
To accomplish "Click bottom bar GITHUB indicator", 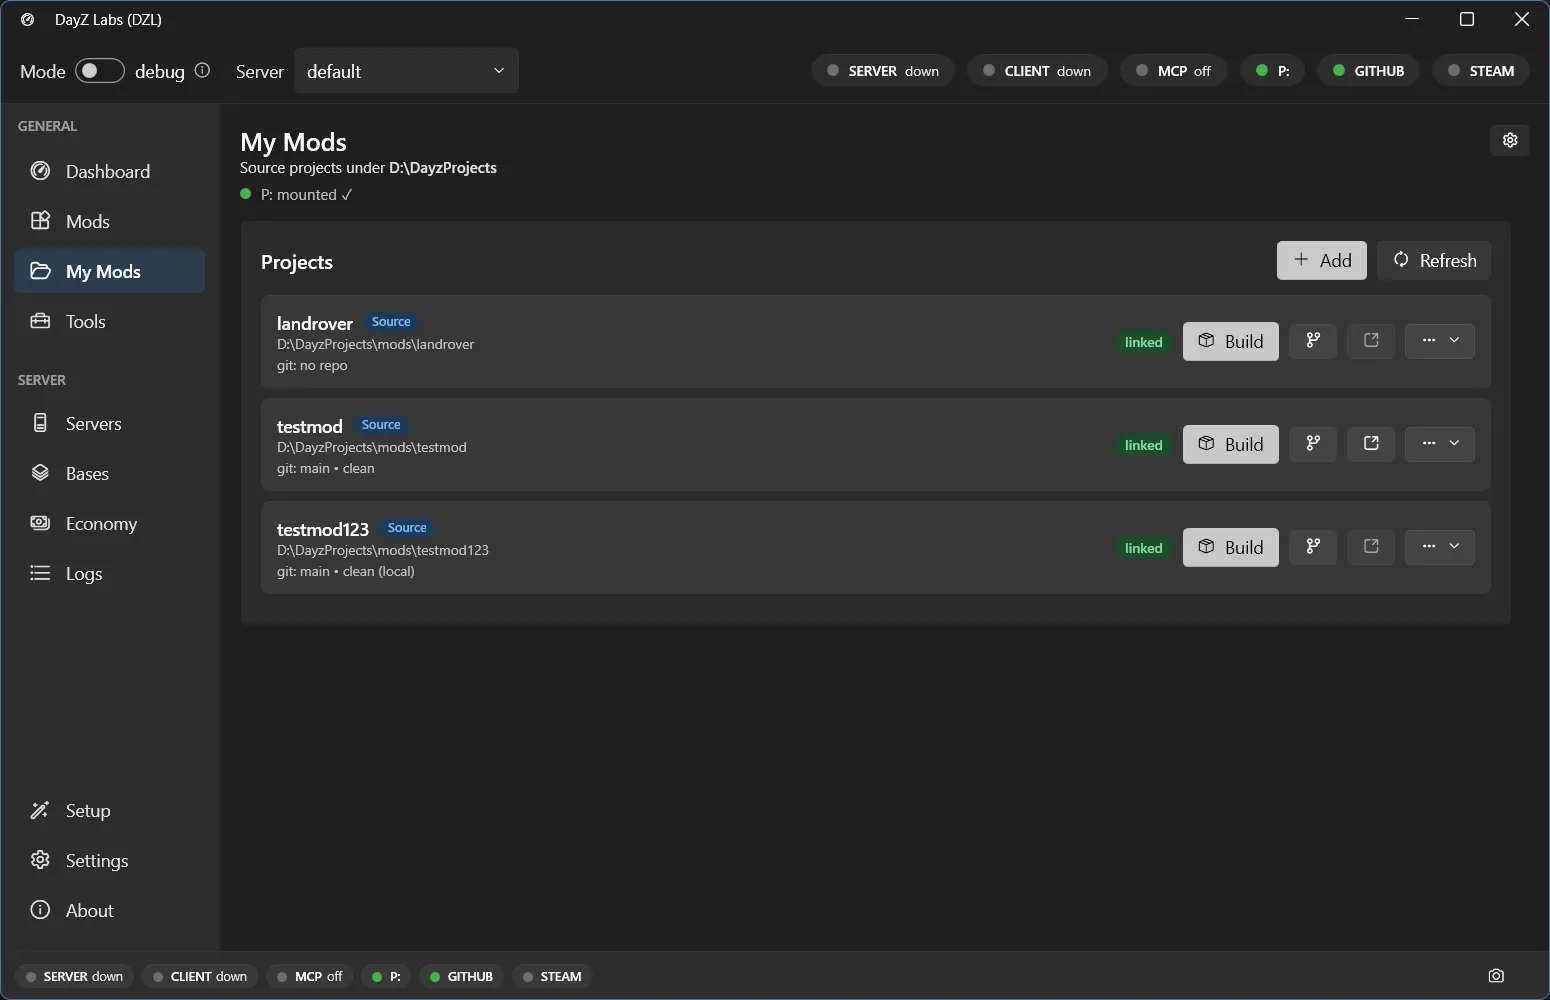I will point(461,976).
